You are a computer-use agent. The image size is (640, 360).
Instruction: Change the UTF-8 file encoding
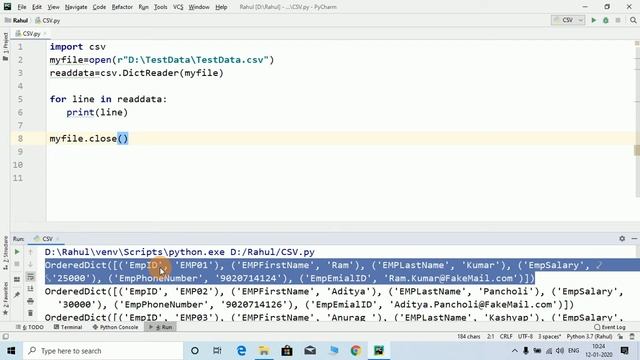[525, 337]
